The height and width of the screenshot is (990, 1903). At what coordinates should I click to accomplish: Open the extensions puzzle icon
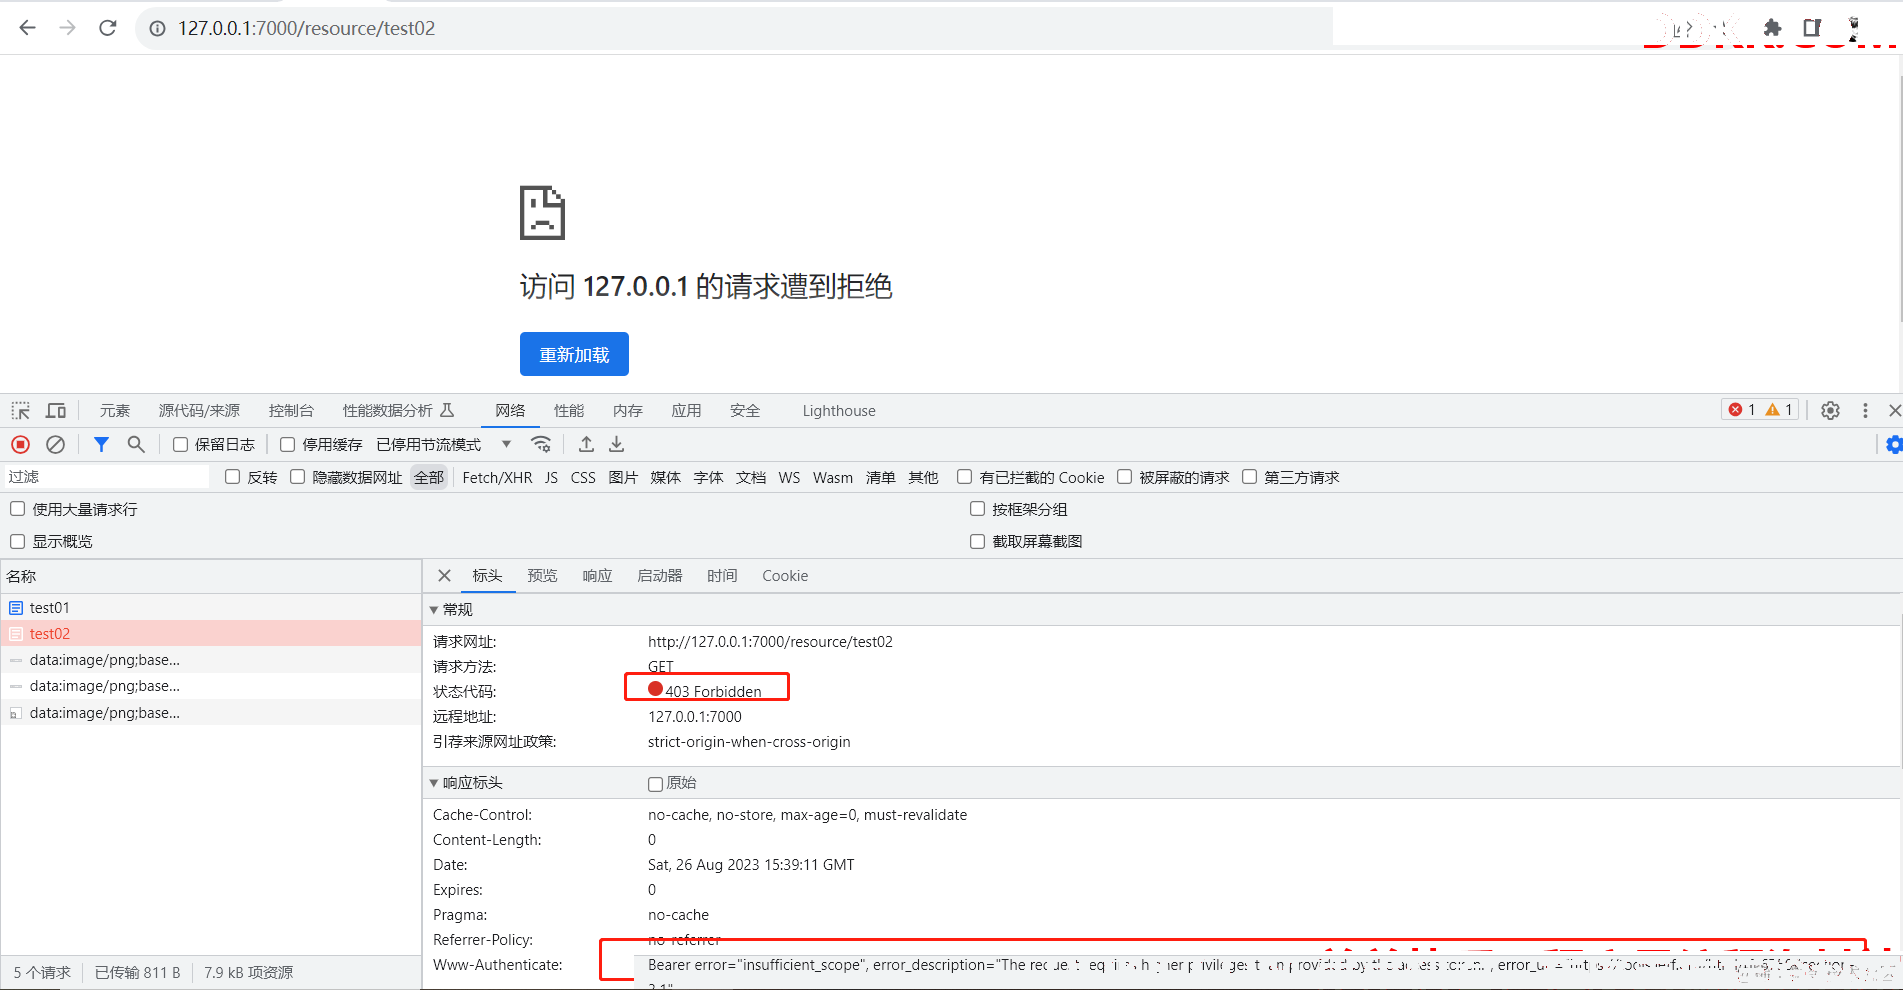coord(1772,28)
